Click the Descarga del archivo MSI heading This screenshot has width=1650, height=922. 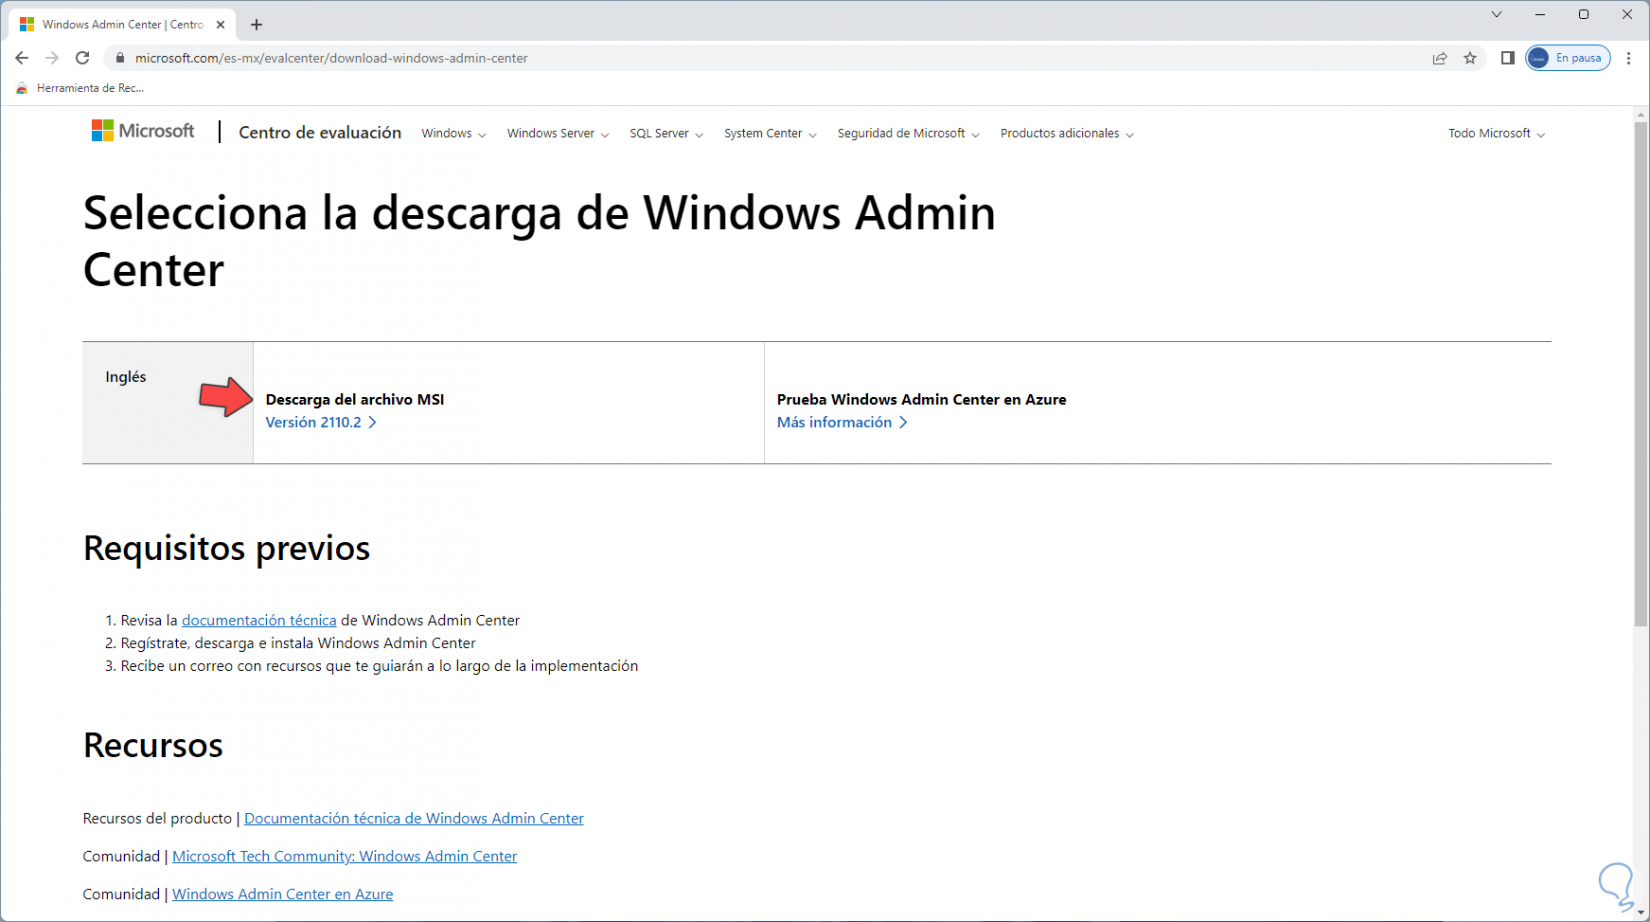tap(355, 399)
